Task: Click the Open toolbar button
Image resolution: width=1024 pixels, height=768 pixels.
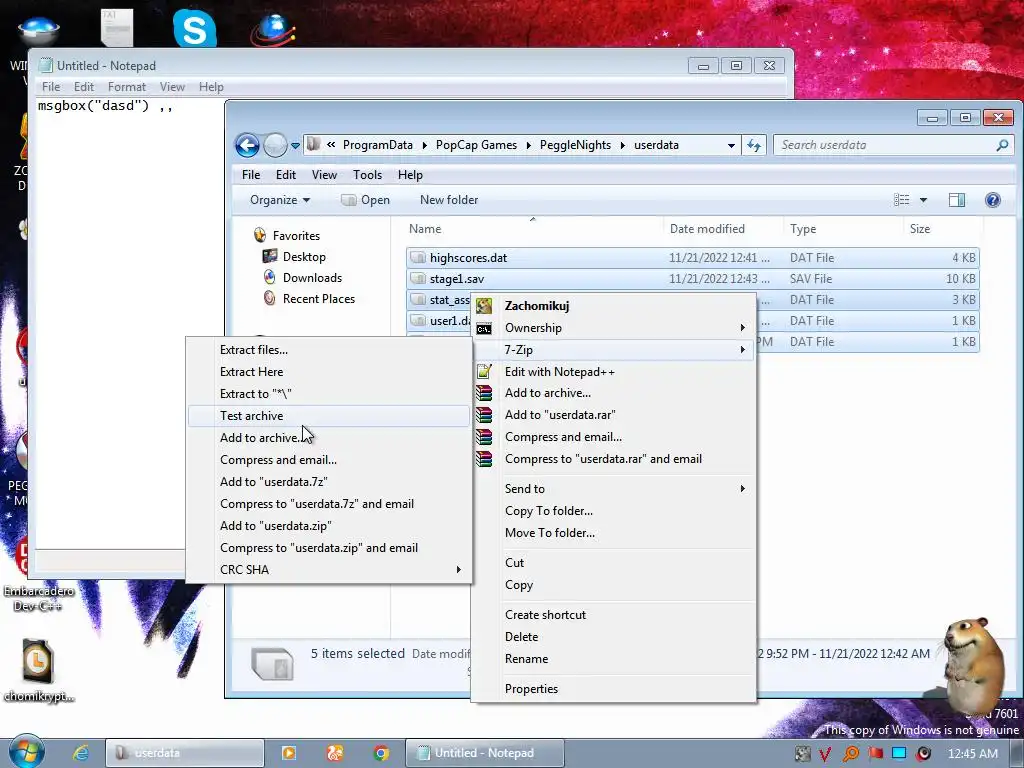Action: (x=365, y=200)
